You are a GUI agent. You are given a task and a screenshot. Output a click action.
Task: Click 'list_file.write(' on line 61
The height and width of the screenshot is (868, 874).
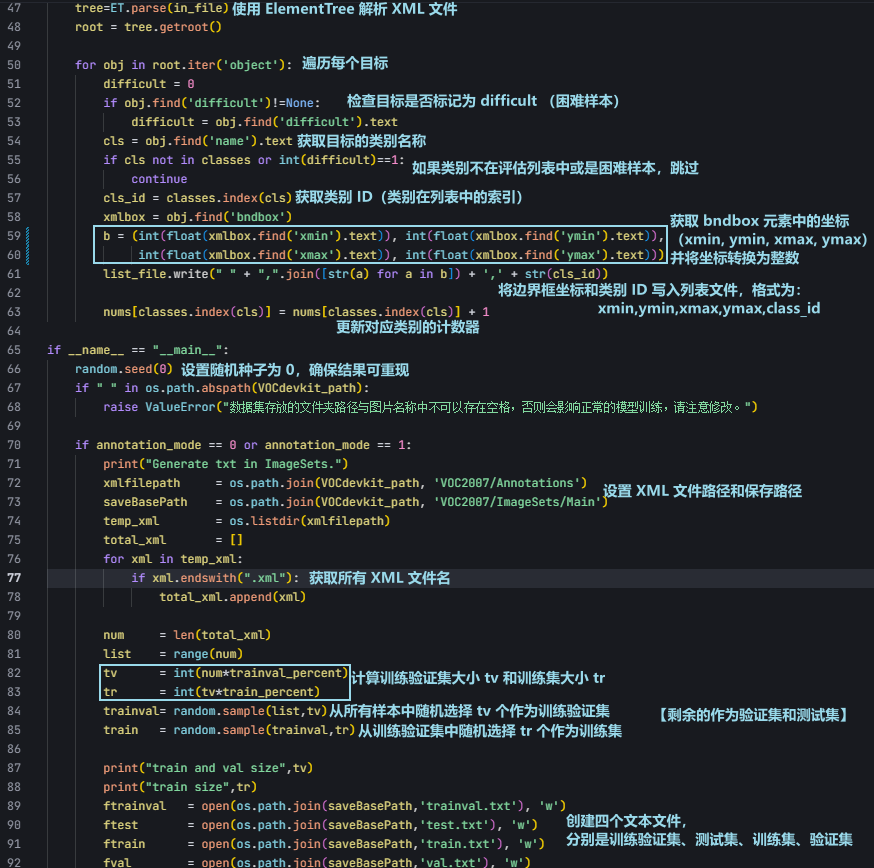point(159,274)
